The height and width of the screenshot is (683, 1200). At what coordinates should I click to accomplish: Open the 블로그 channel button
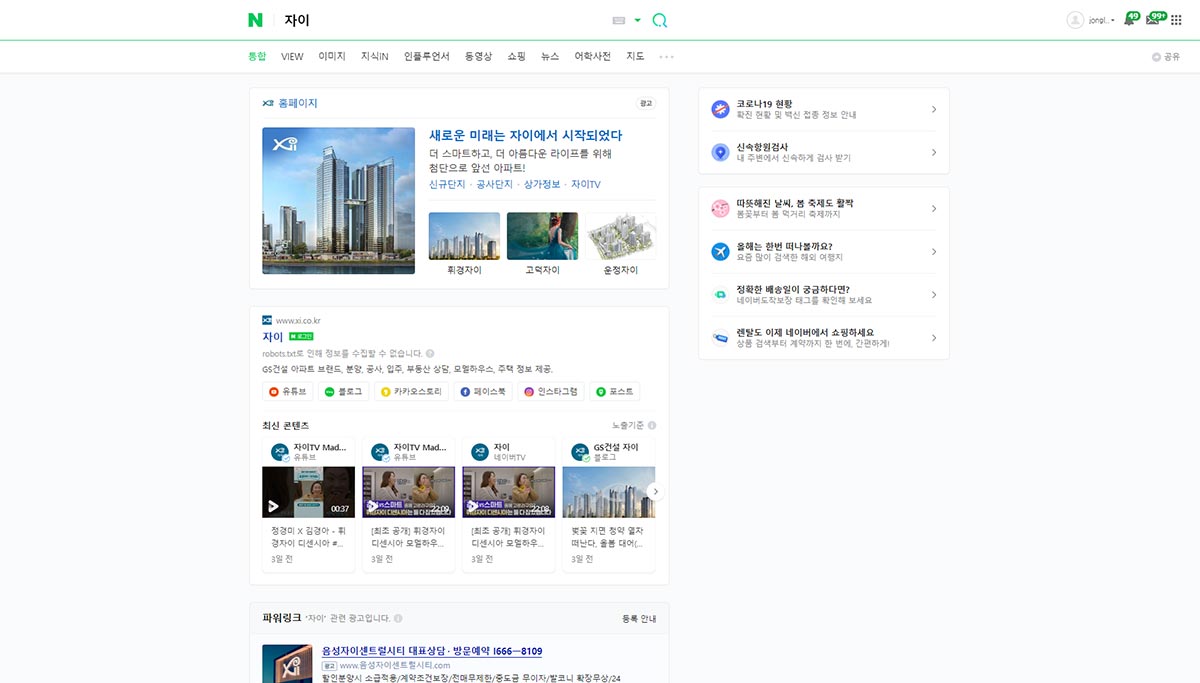click(343, 392)
